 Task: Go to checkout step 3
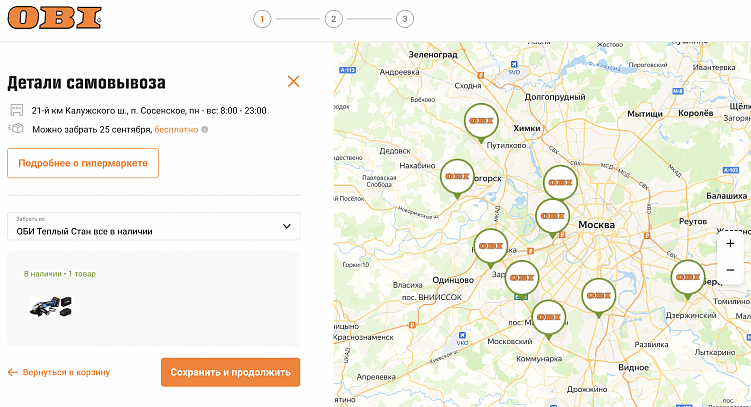click(x=405, y=19)
